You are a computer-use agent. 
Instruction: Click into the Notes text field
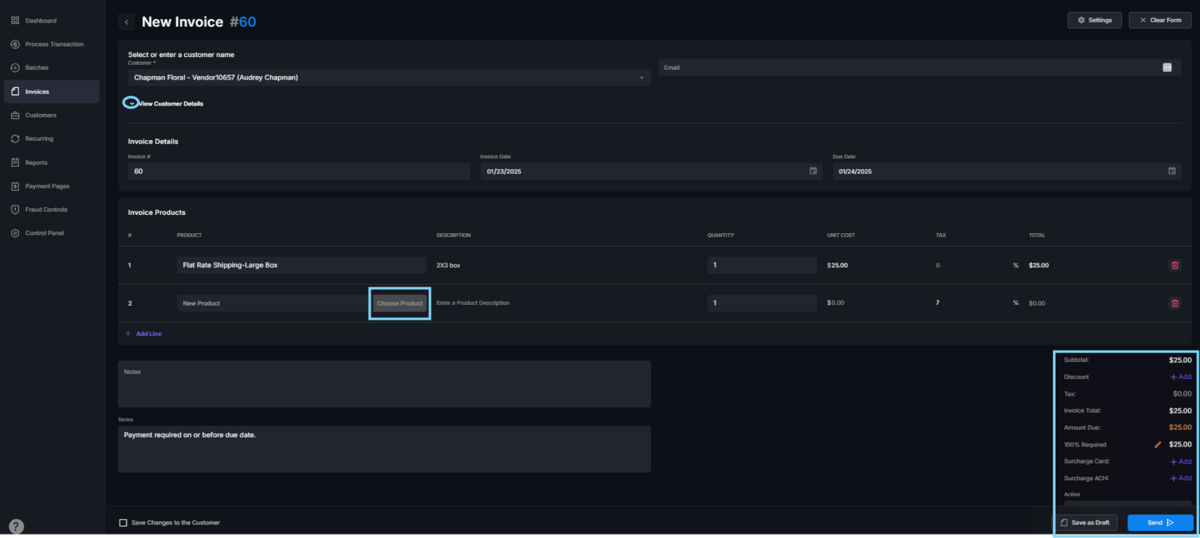[x=384, y=385]
